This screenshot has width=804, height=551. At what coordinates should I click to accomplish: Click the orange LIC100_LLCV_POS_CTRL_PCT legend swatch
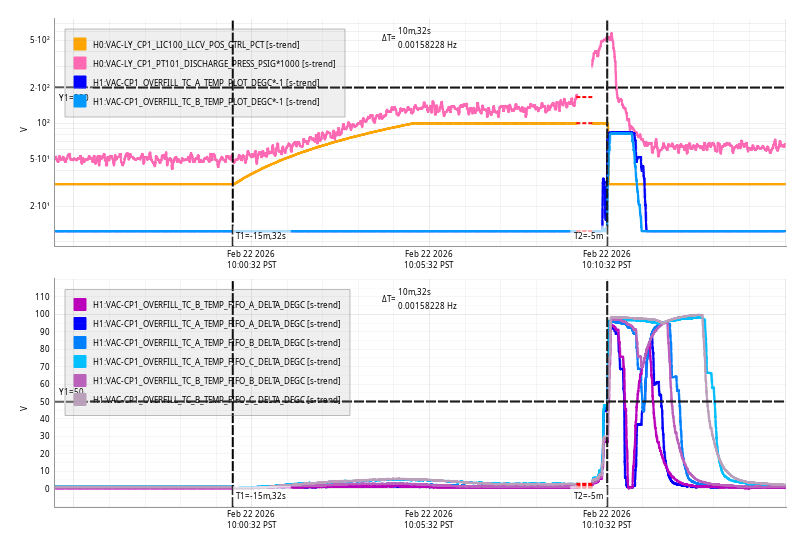pyautogui.click(x=80, y=44)
